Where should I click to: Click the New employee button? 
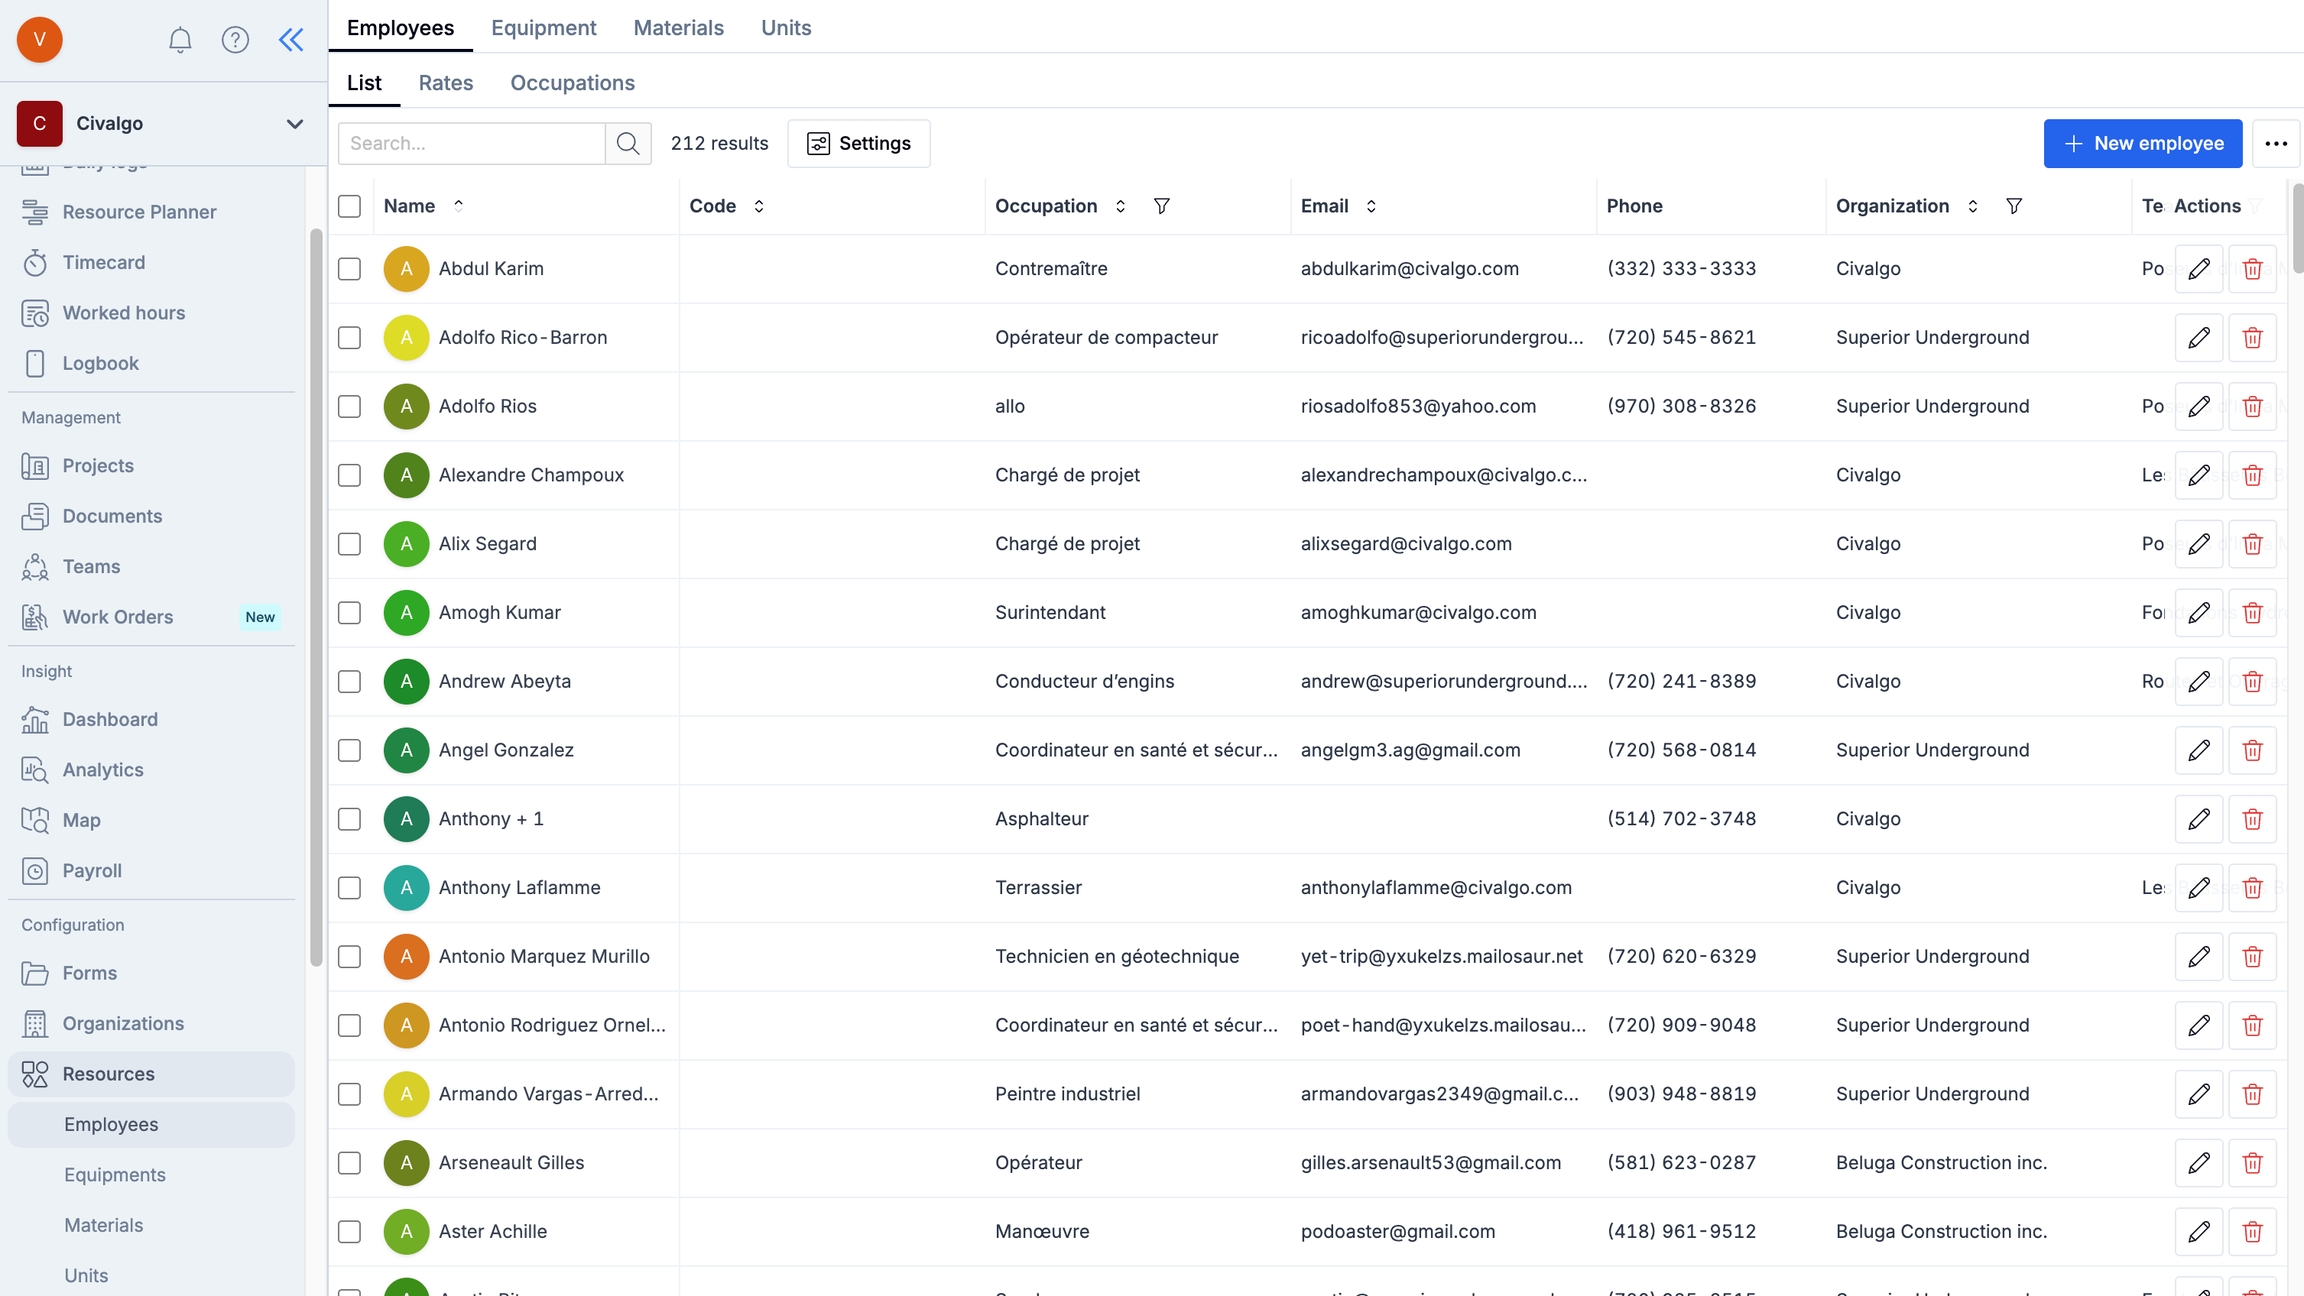pyautogui.click(x=2142, y=143)
